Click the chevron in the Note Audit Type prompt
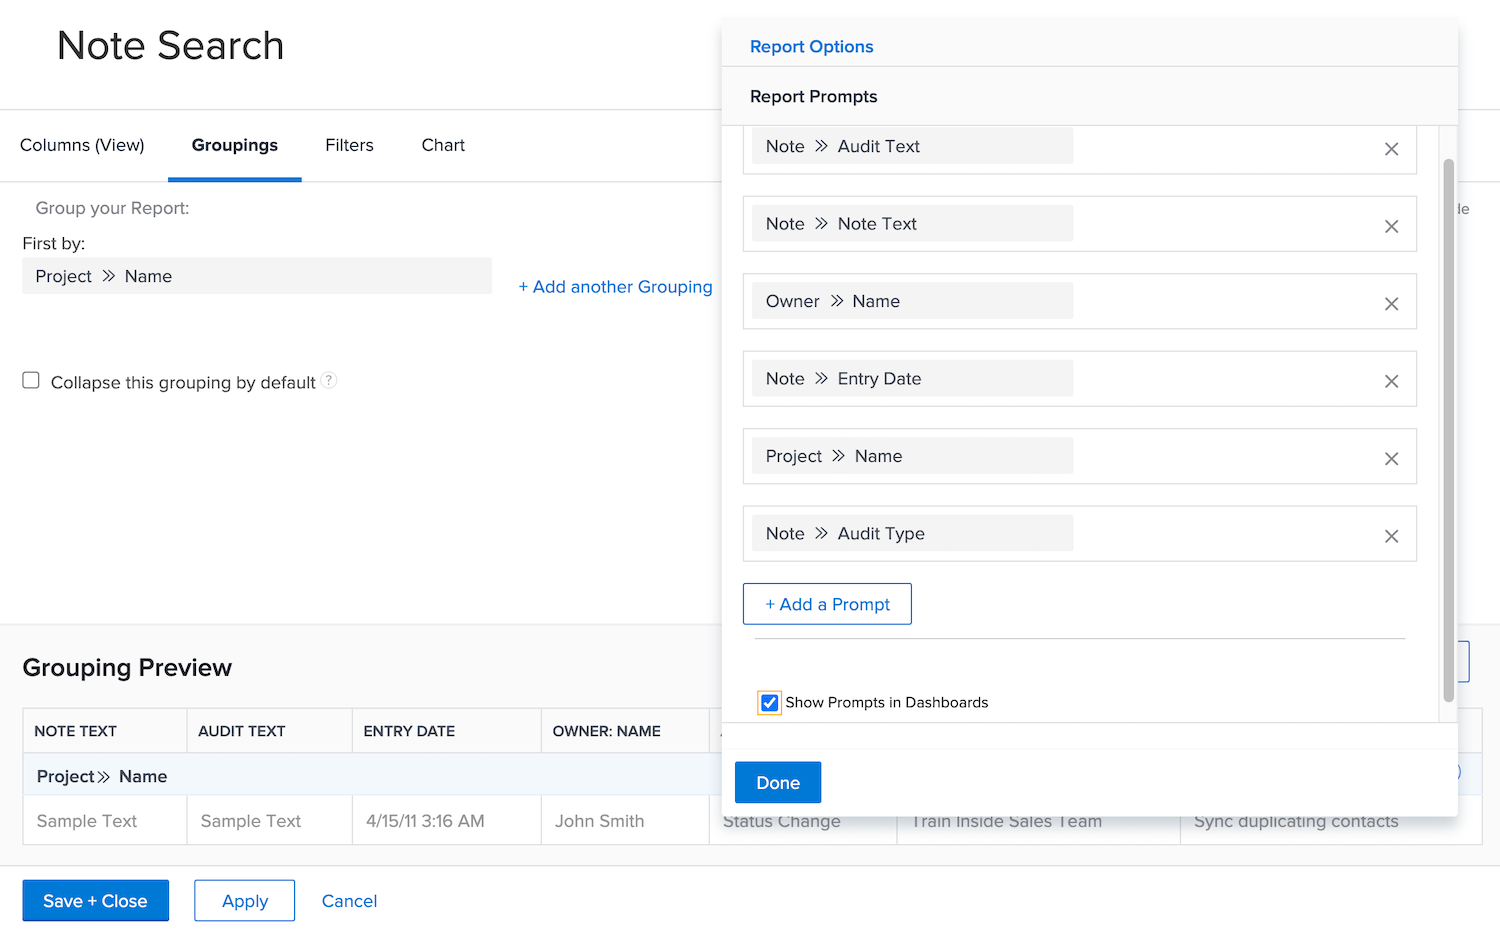Screen dimensions: 1500x932 point(822,533)
